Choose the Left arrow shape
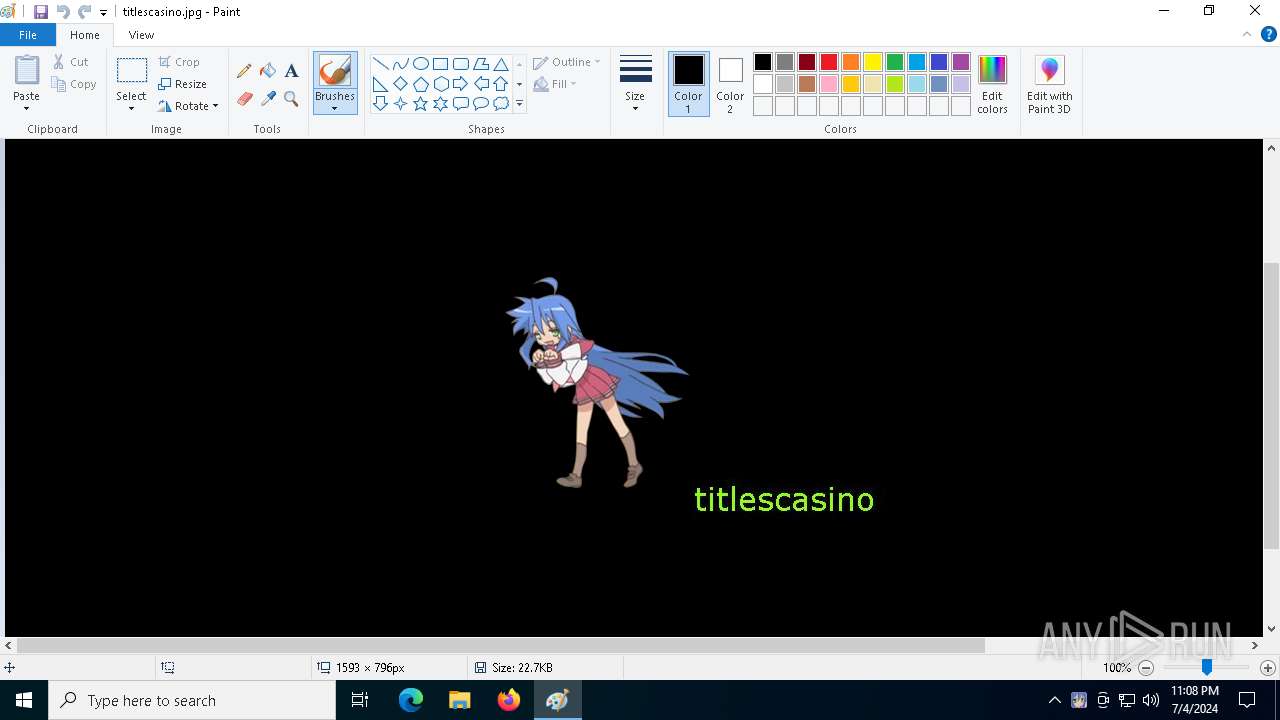This screenshot has width=1280, height=720. click(481, 84)
